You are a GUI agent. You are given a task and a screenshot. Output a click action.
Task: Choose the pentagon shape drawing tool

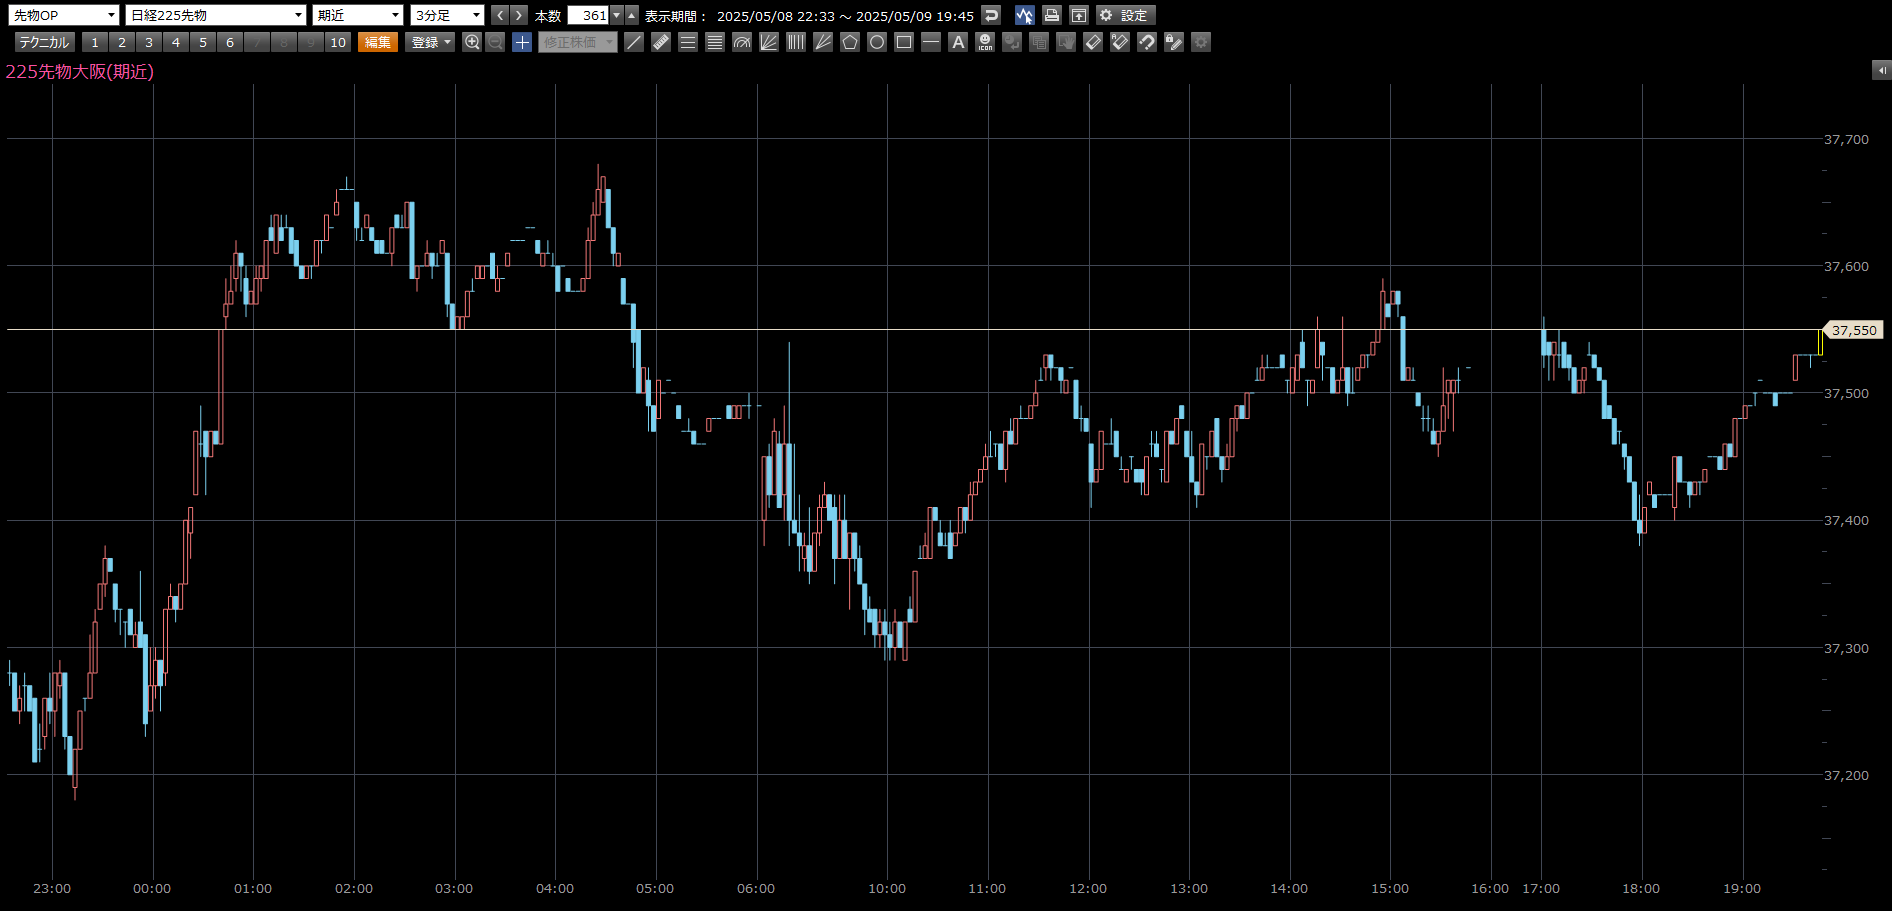click(x=850, y=42)
